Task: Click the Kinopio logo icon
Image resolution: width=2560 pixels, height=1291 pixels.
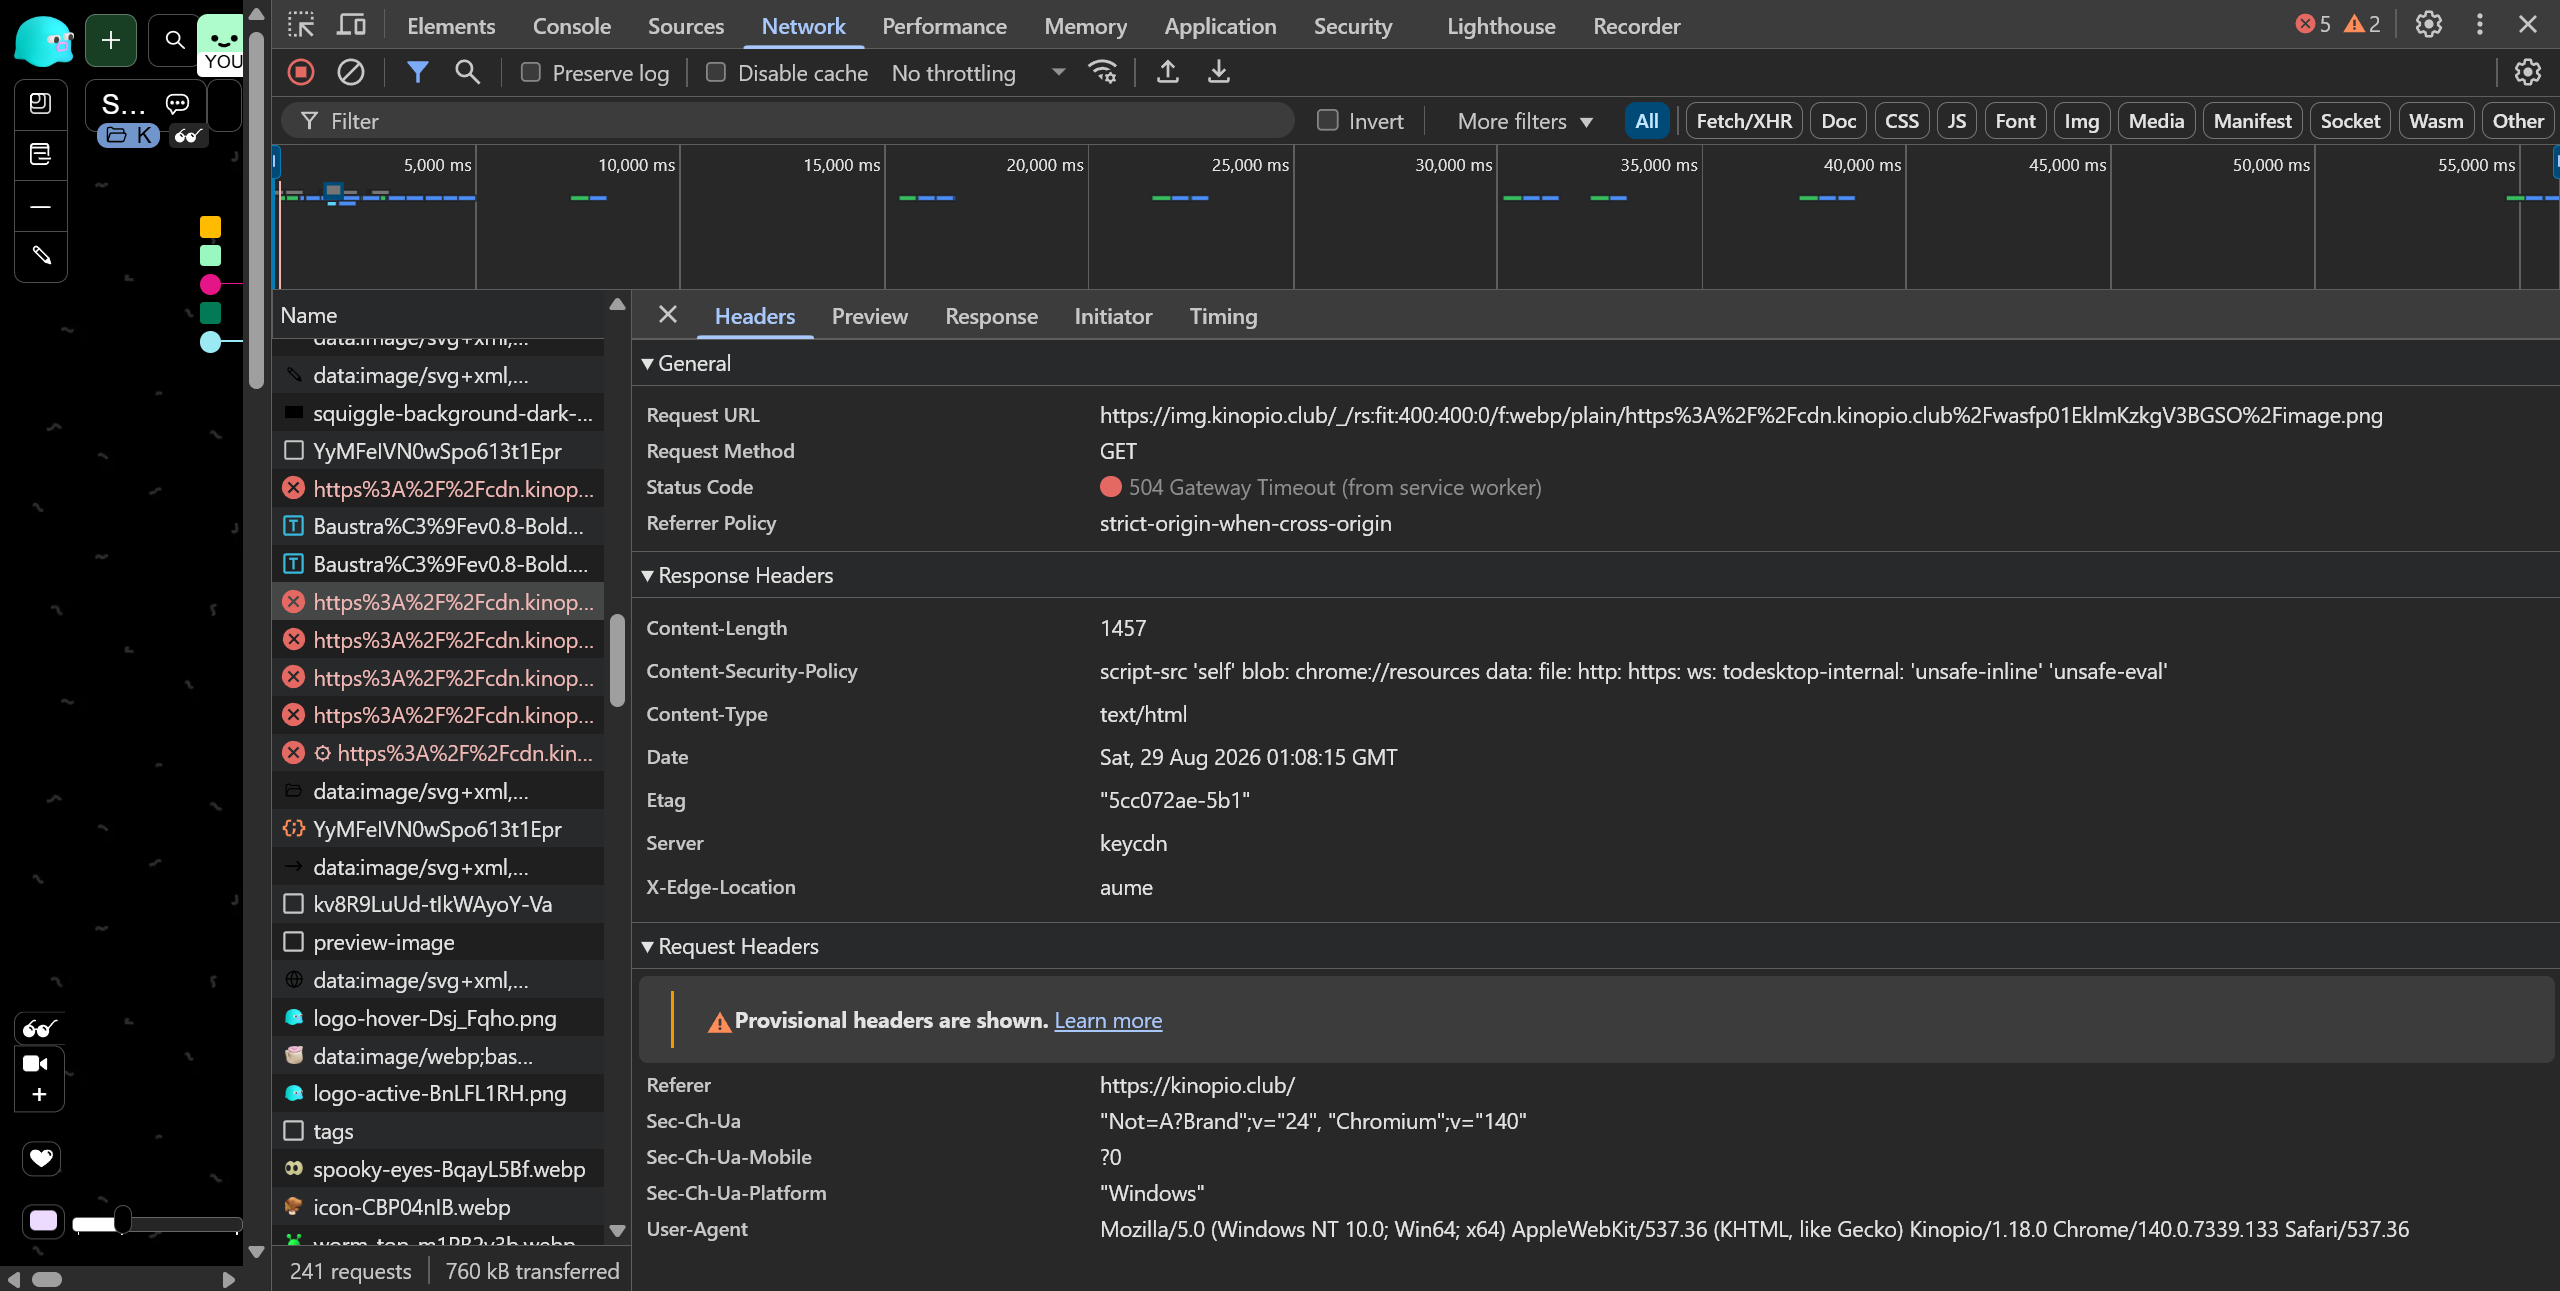Action: point(44,41)
